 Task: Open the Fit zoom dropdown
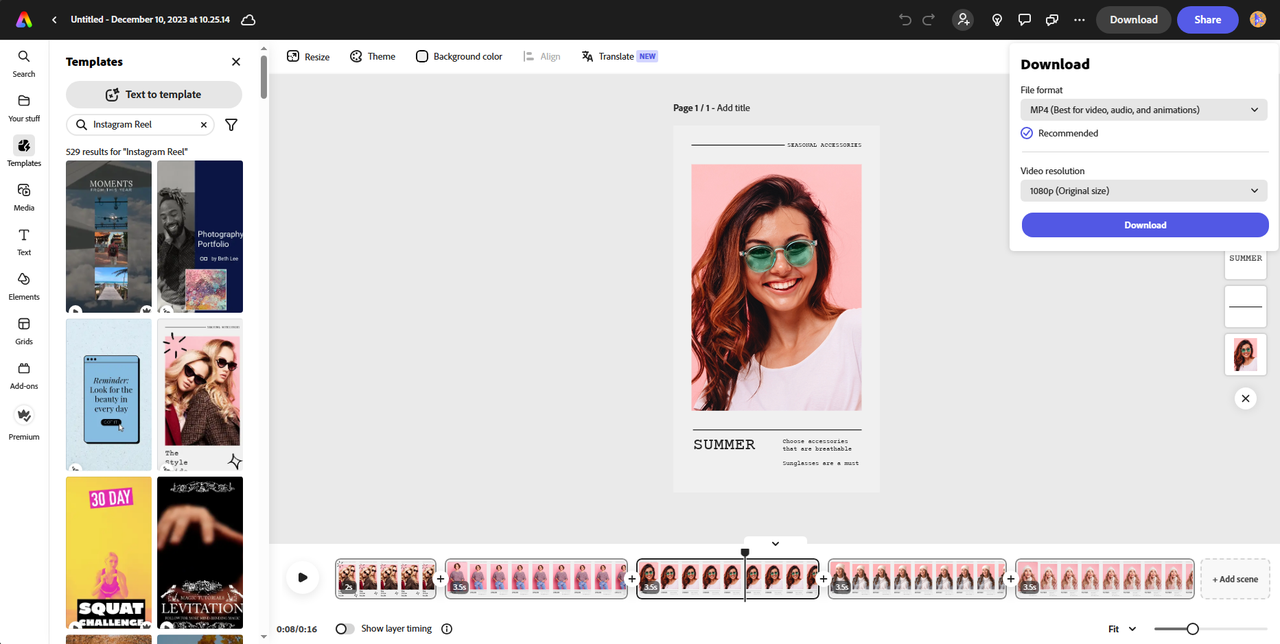1122,629
